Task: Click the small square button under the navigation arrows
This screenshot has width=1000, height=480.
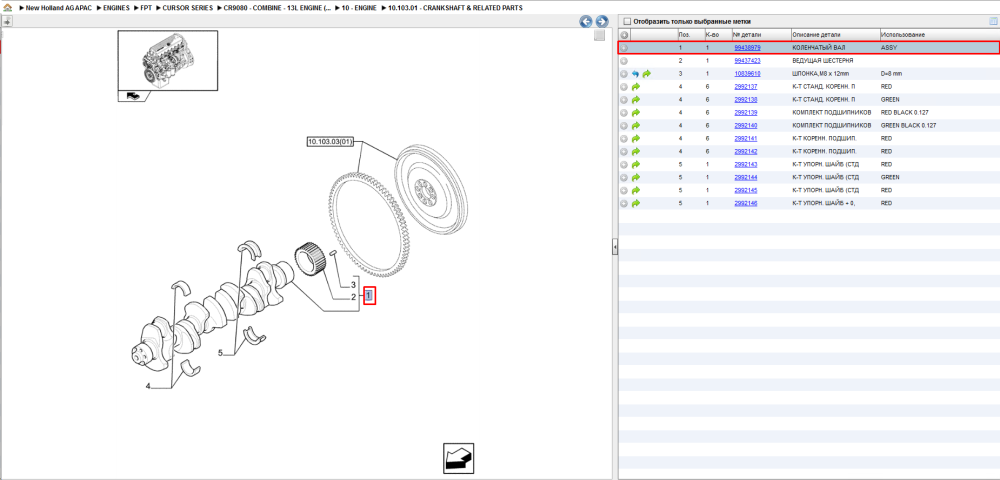Action: click(599, 36)
